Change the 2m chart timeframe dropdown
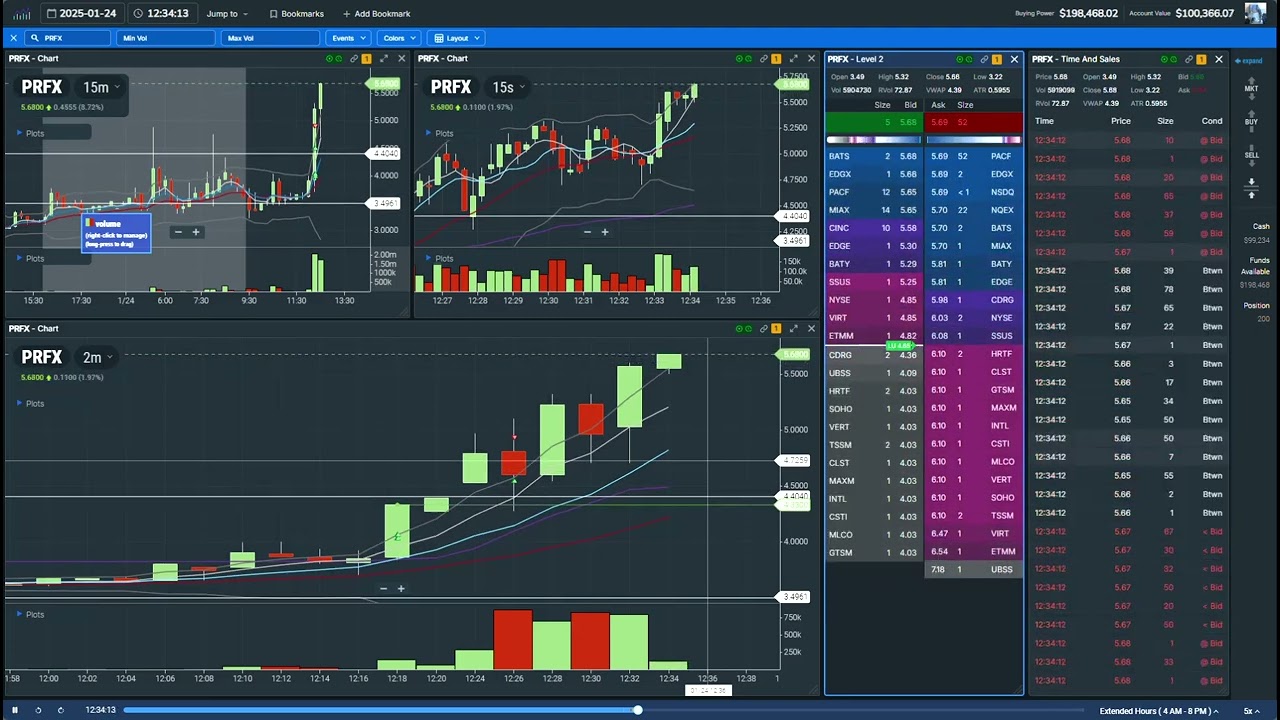 (x=97, y=357)
